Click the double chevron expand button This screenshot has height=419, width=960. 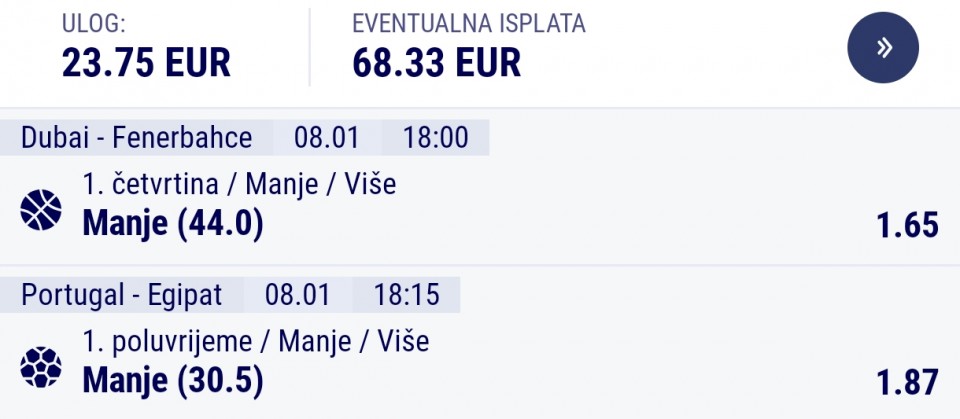click(x=883, y=47)
